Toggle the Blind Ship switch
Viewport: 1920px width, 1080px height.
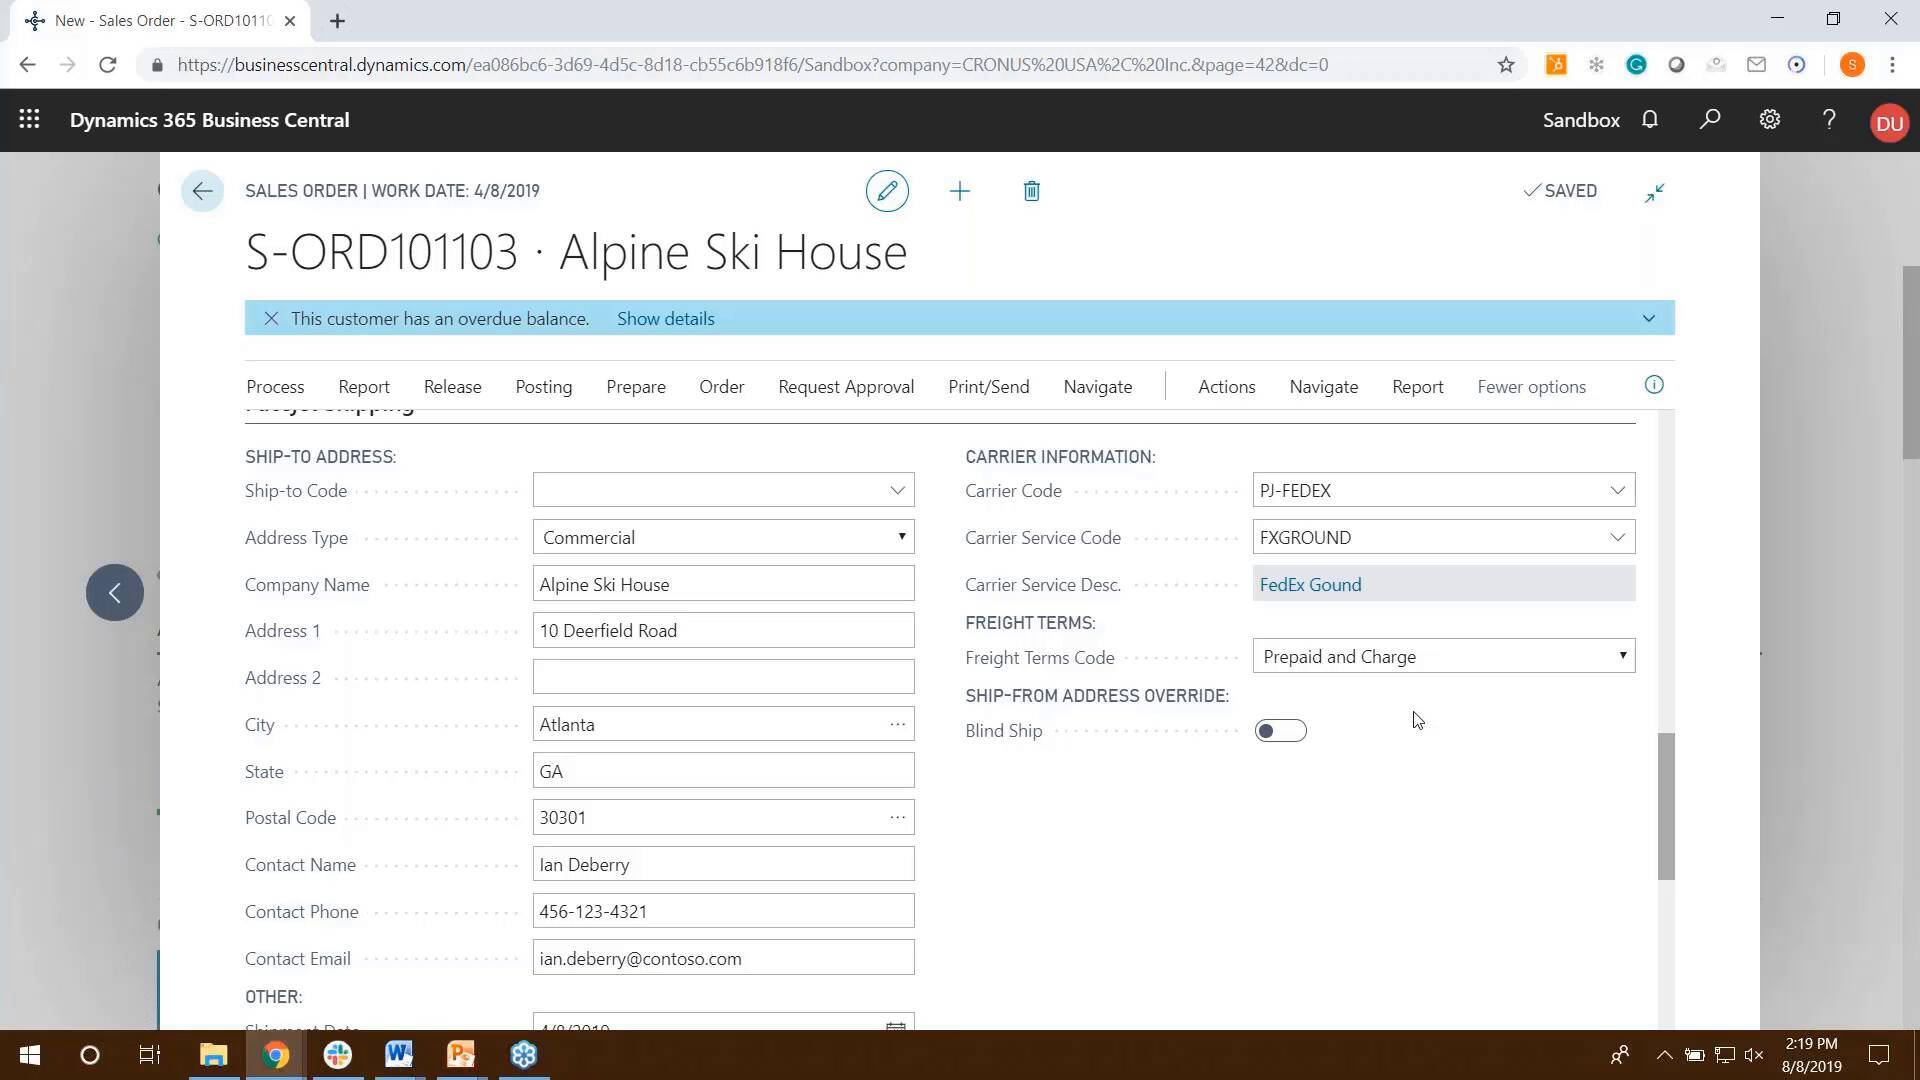pyautogui.click(x=1280, y=731)
